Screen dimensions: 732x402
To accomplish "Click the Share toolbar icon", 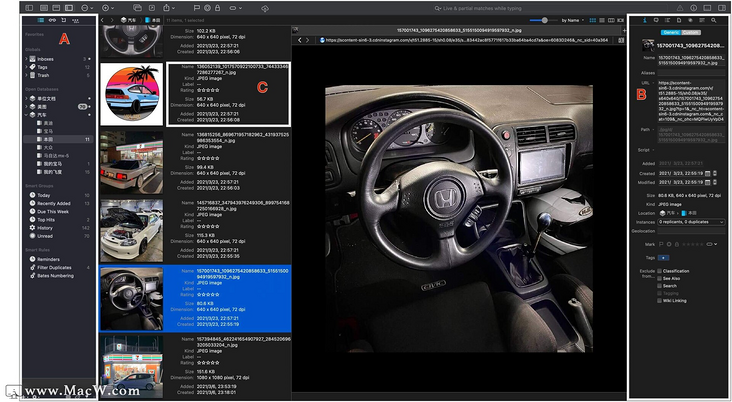I will click(169, 8).
